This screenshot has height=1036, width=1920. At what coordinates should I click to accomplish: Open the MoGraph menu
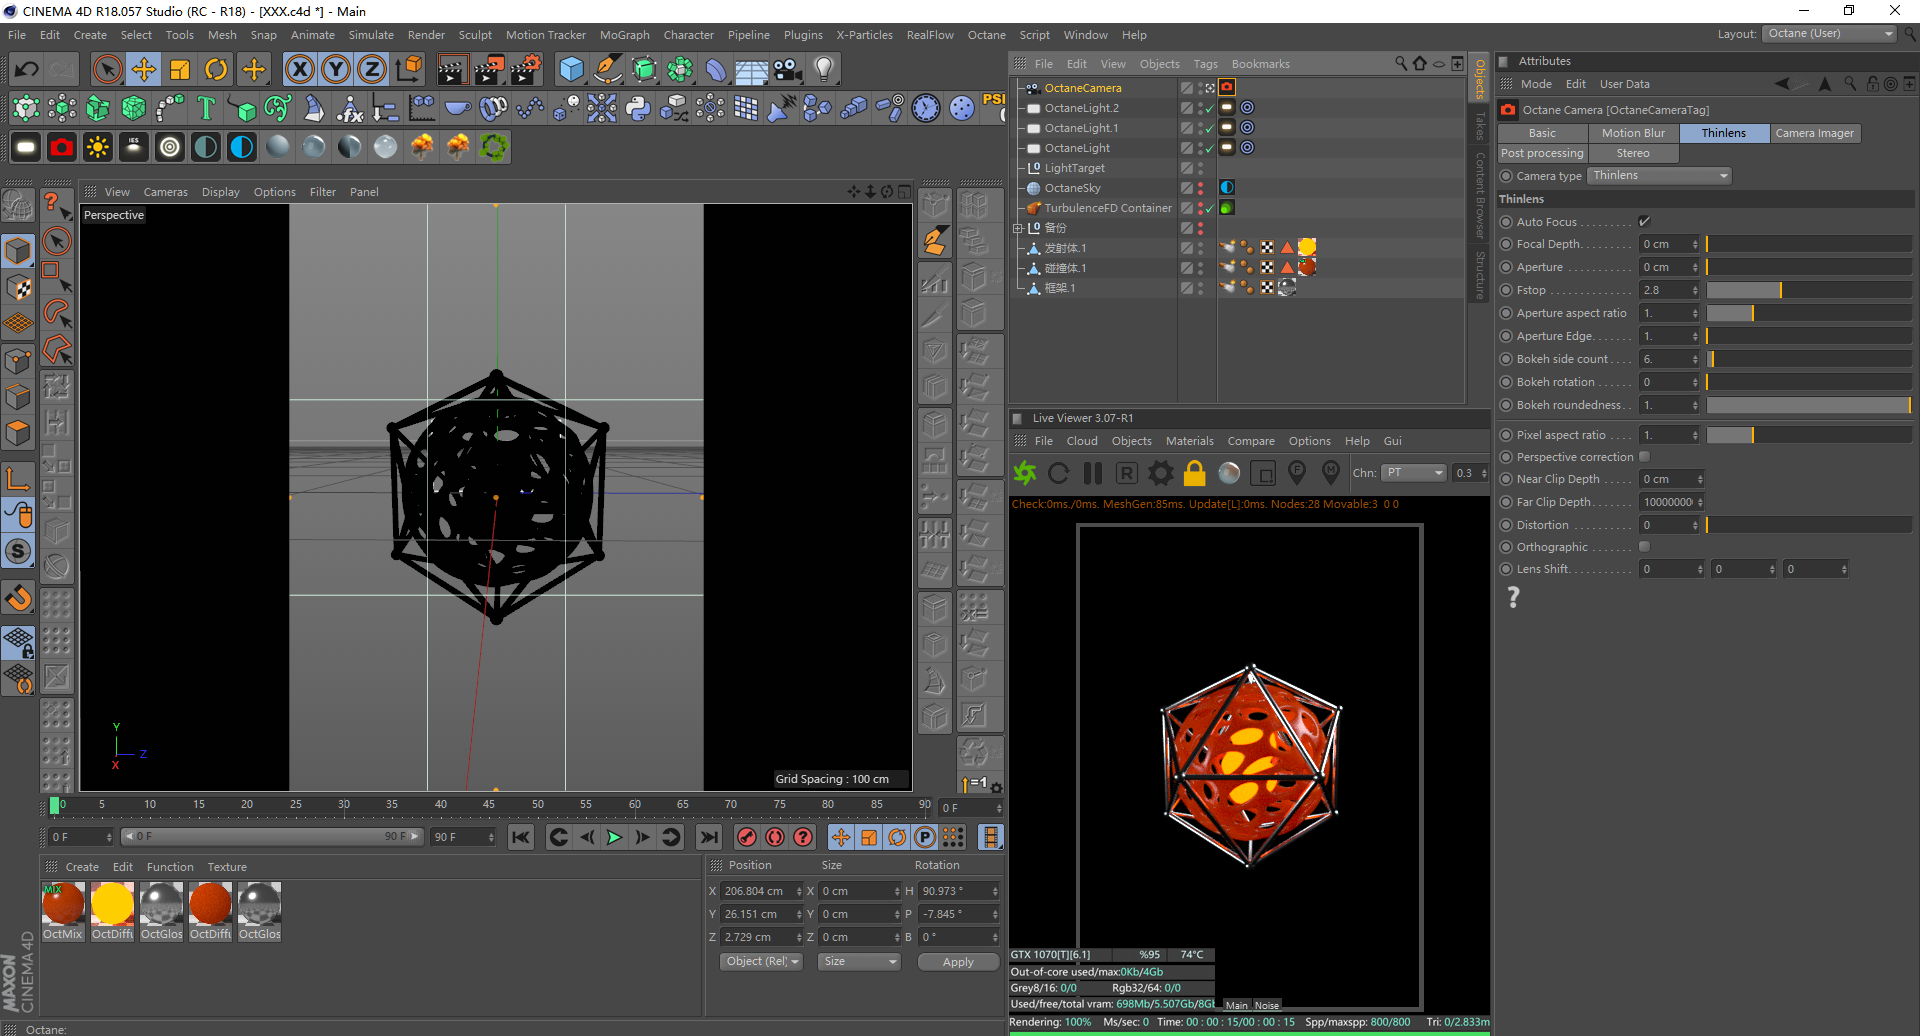pyautogui.click(x=625, y=35)
